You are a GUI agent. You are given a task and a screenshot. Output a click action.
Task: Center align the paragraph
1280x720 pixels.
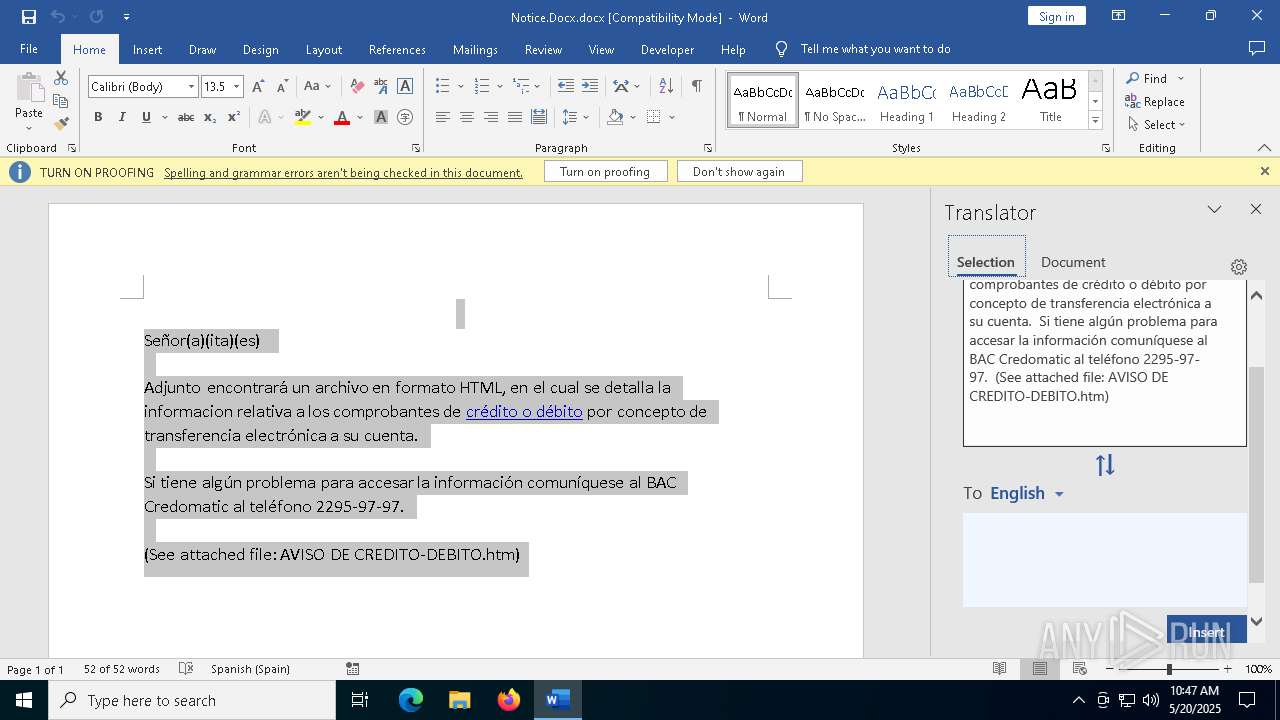467,117
